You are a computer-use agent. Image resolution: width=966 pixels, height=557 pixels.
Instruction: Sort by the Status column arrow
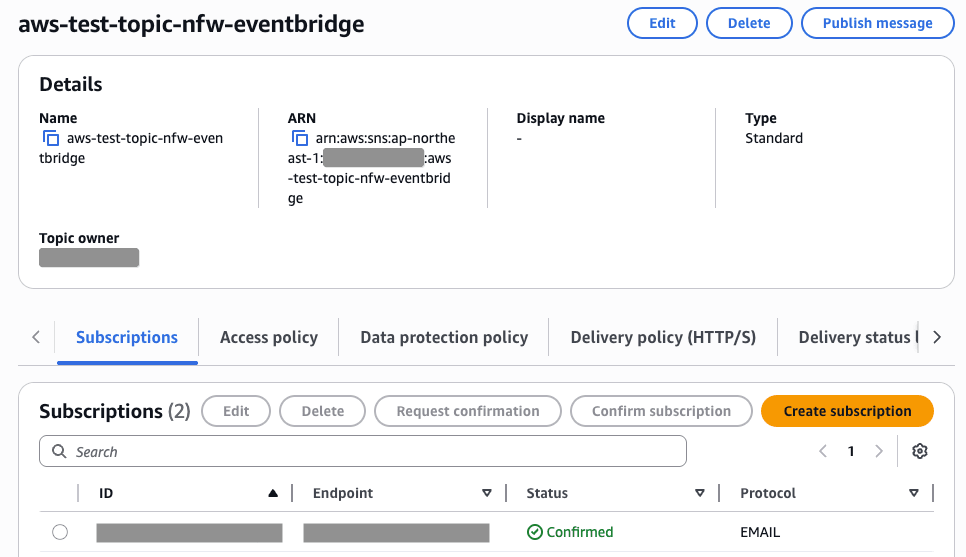[x=700, y=493]
